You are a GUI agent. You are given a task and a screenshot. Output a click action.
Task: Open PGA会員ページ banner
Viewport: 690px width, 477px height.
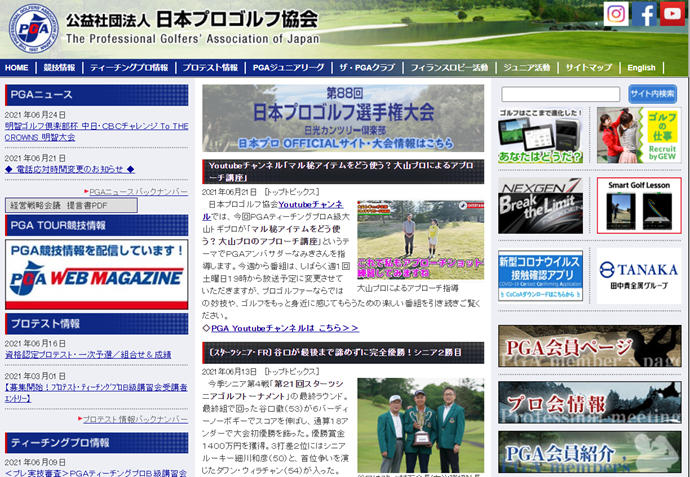[590, 346]
